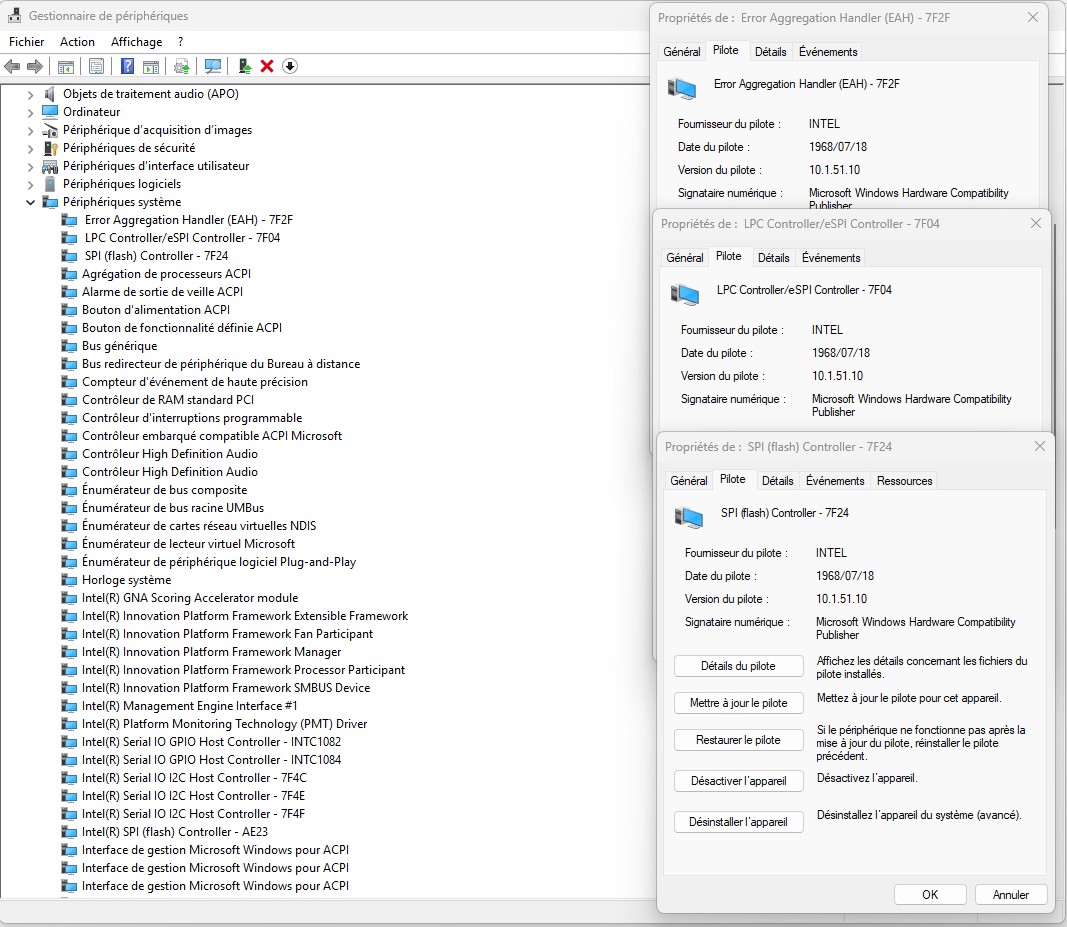Click Annuler in the SPI dialog
The height and width of the screenshot is (927, 1067).
tap(1010, 895)
